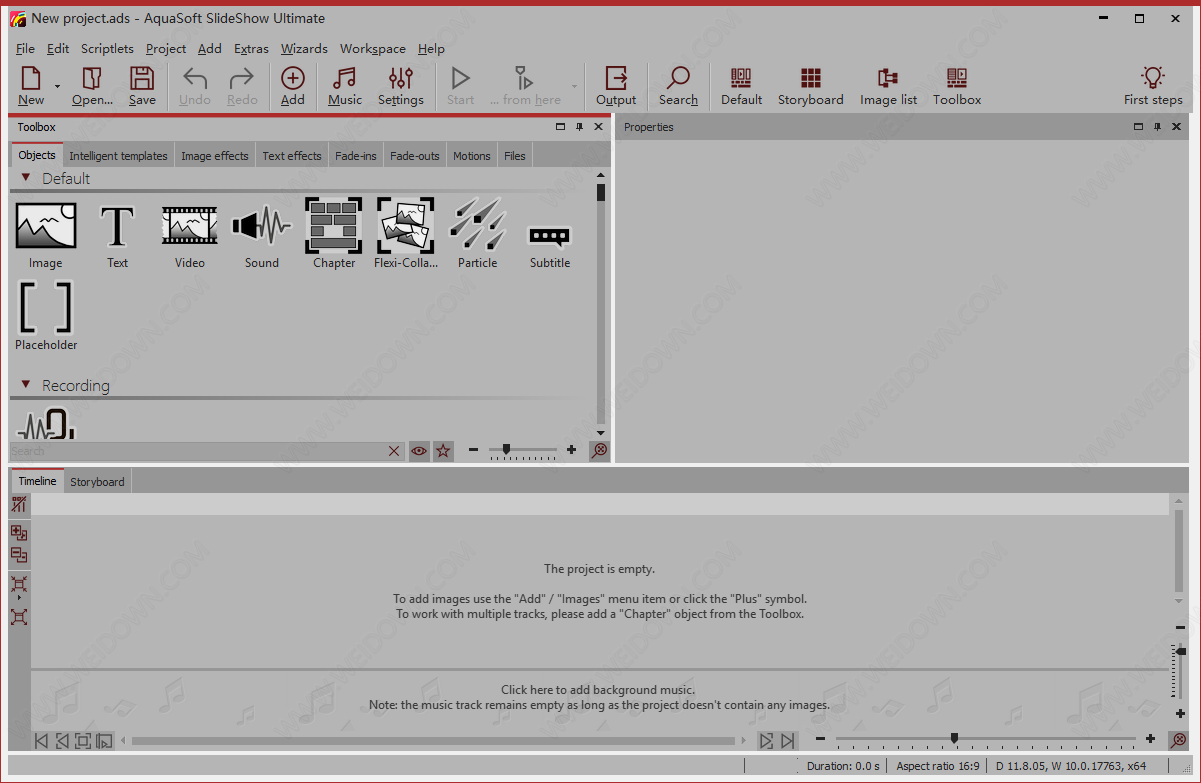Viewport: 1201px width, 783px height.
Task: Start the slideshow playback
Action: (460, 86)
